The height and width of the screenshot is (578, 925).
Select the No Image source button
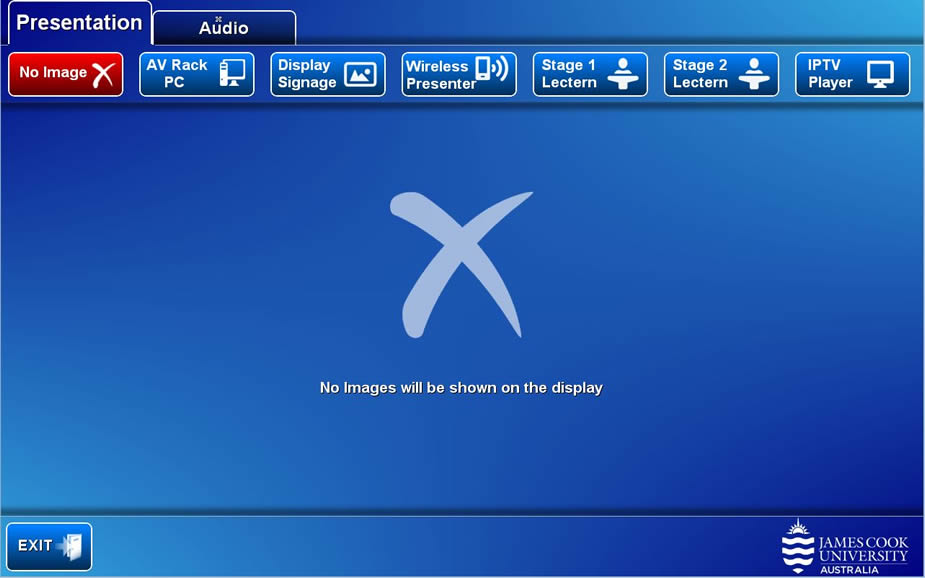click(65, 74)
